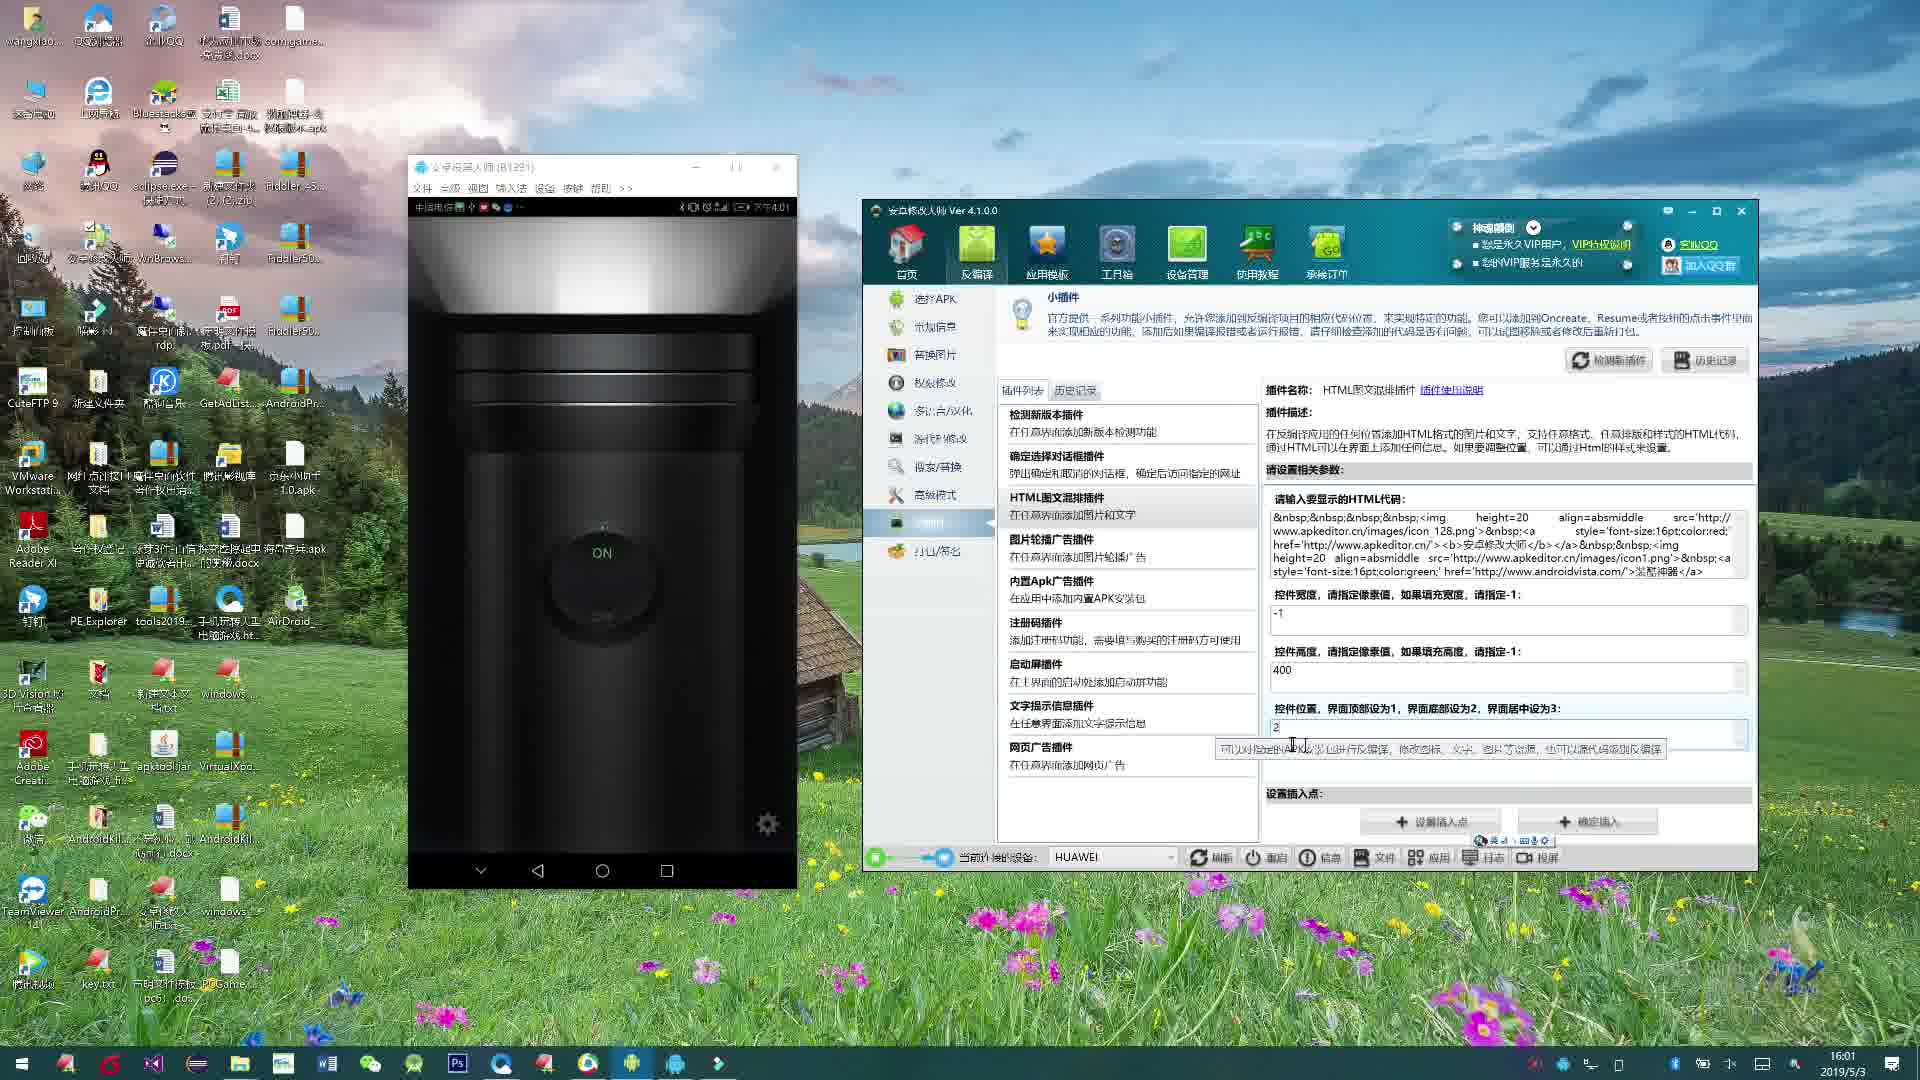Click the gear icon in flashlight app
This screenshot has height=1080, width=1920.
pyautogui.click(x=767, y=824)
